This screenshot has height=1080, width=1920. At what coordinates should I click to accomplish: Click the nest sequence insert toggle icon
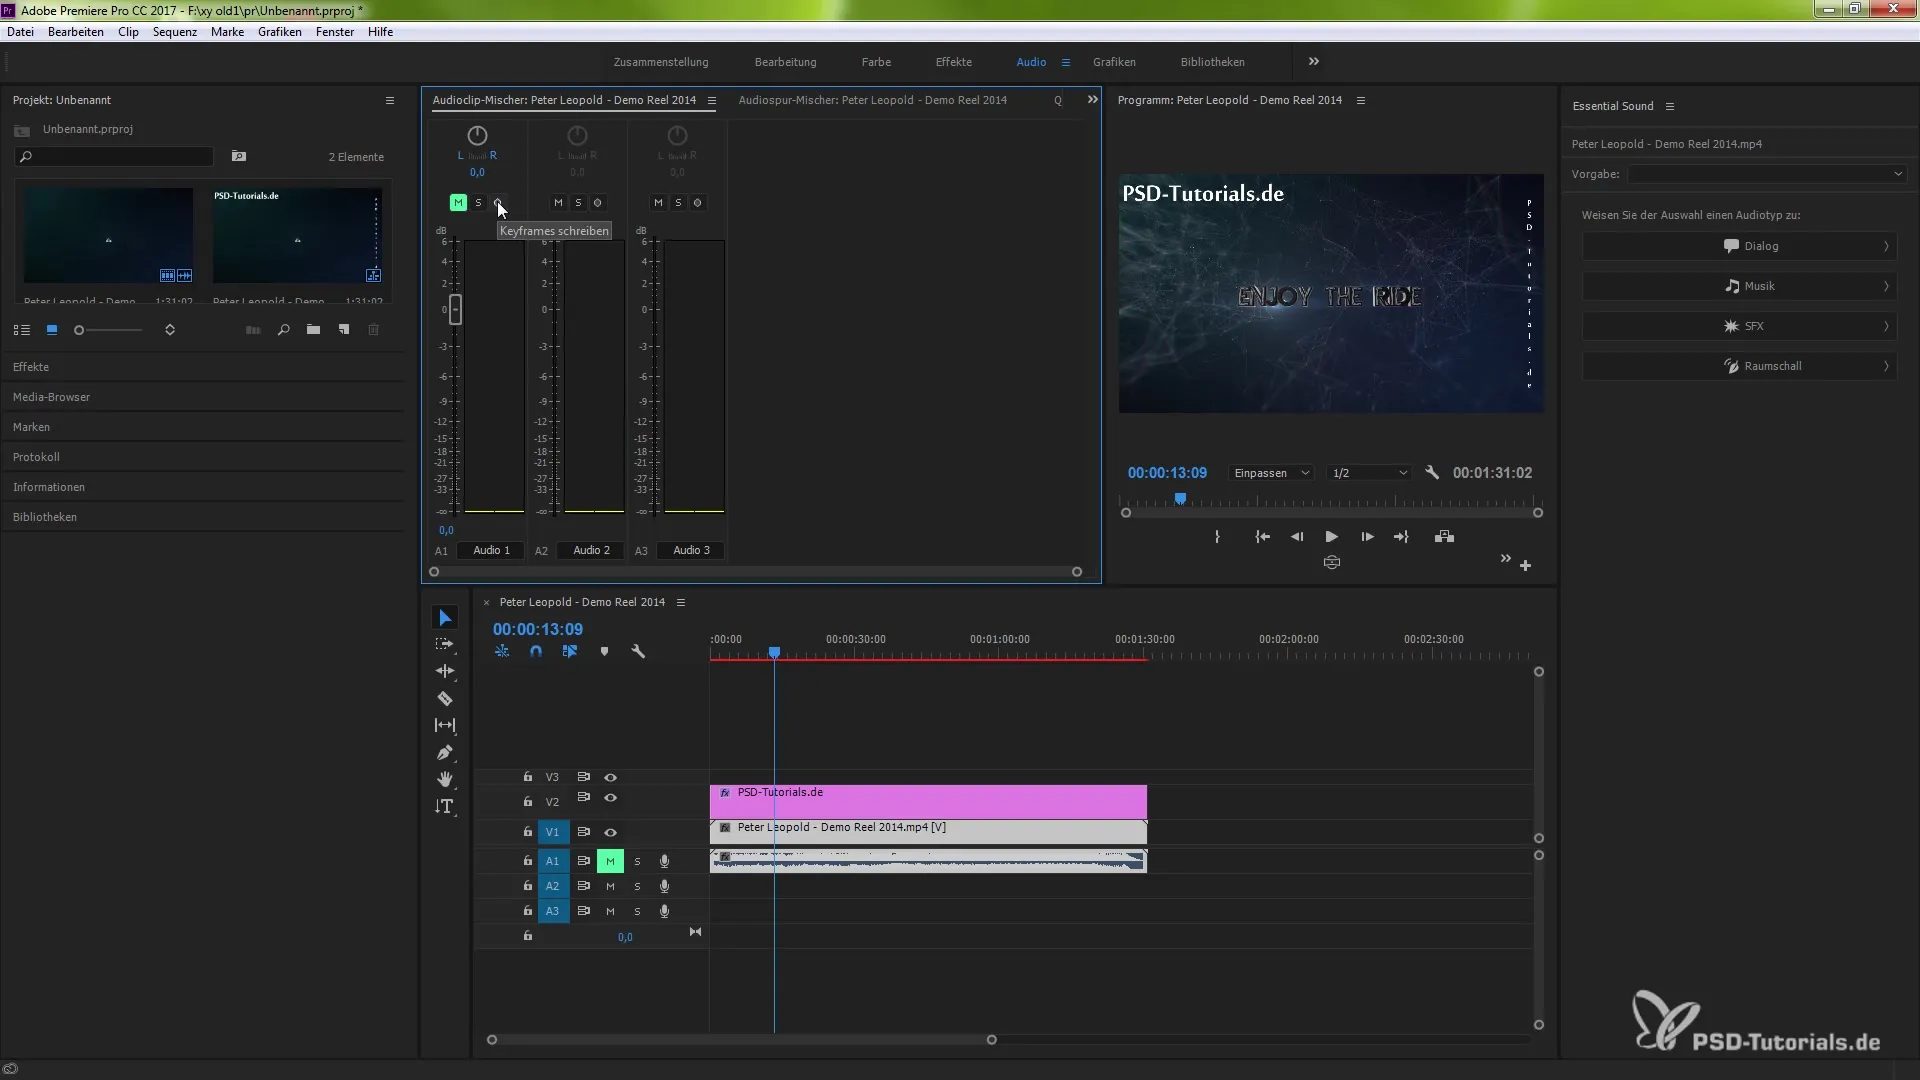(502, 651)
